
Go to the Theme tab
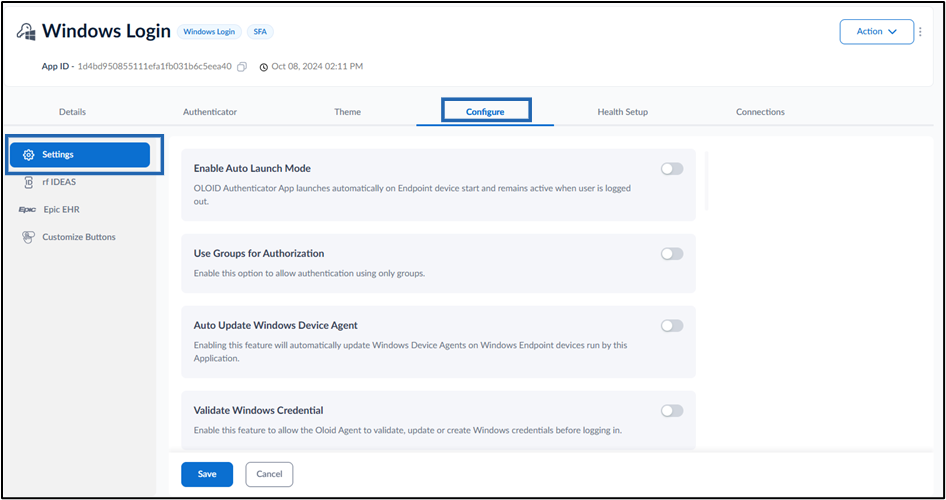[348, 112]
